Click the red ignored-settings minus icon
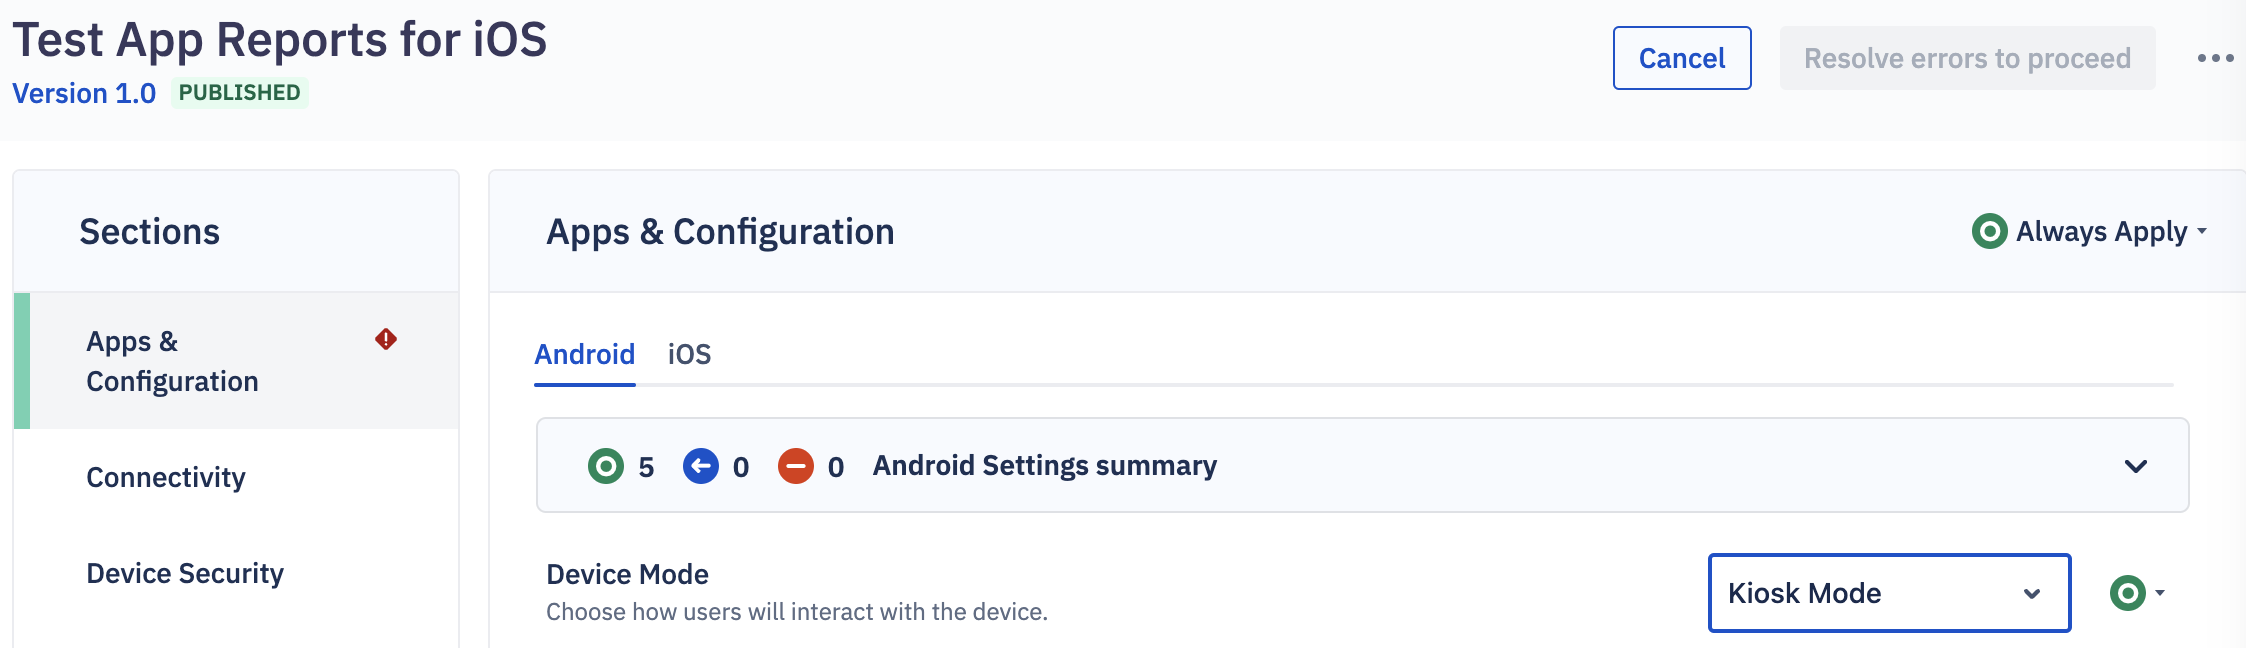The height and width of the screenshot is (648, 2246). click(x=796, y=466)
